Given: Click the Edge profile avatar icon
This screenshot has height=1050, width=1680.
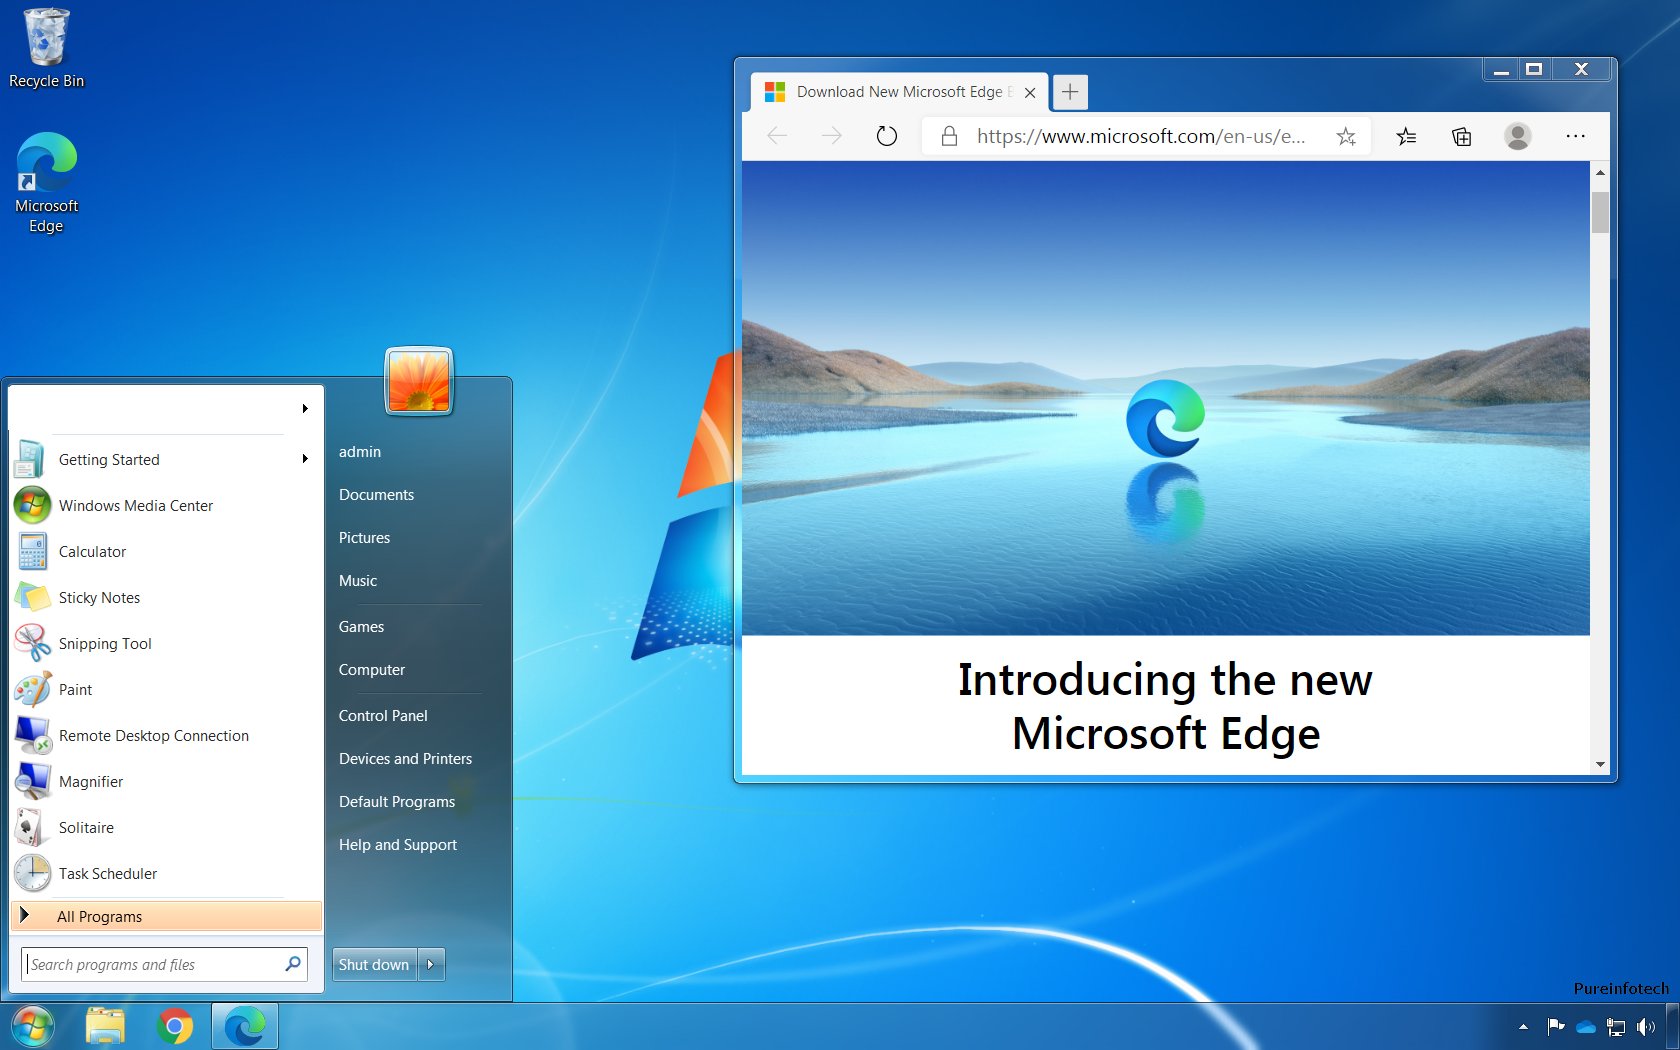Looking at the screenshot, I should pos(1518,136).
